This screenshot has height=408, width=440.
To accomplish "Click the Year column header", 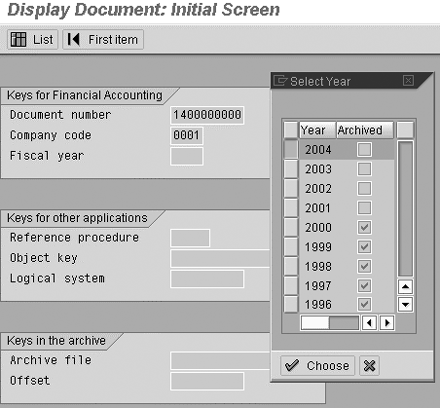I will (317, 130).
